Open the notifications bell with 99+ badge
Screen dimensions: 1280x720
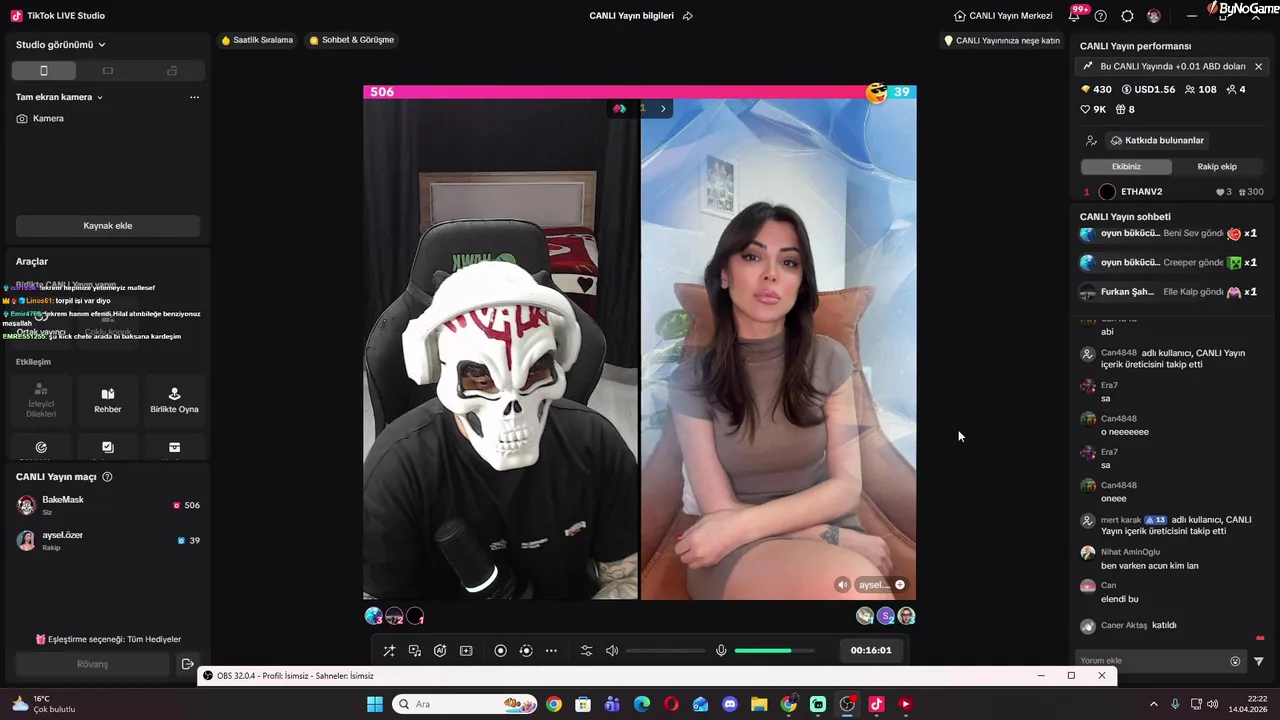click(x=1075, y=15)
